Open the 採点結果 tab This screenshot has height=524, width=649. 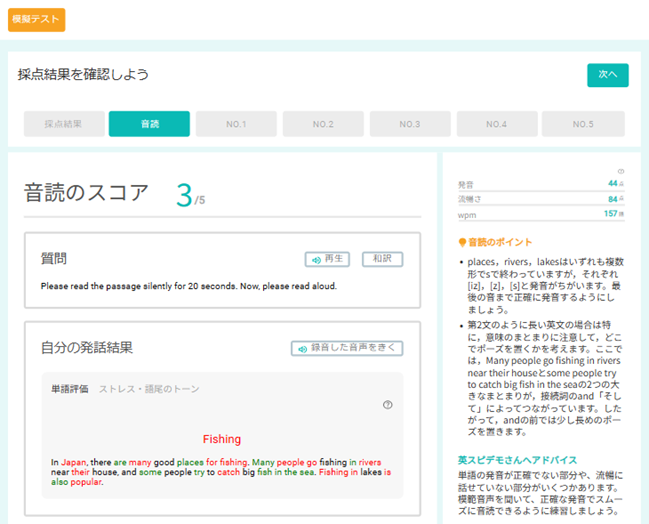(64, 124)
